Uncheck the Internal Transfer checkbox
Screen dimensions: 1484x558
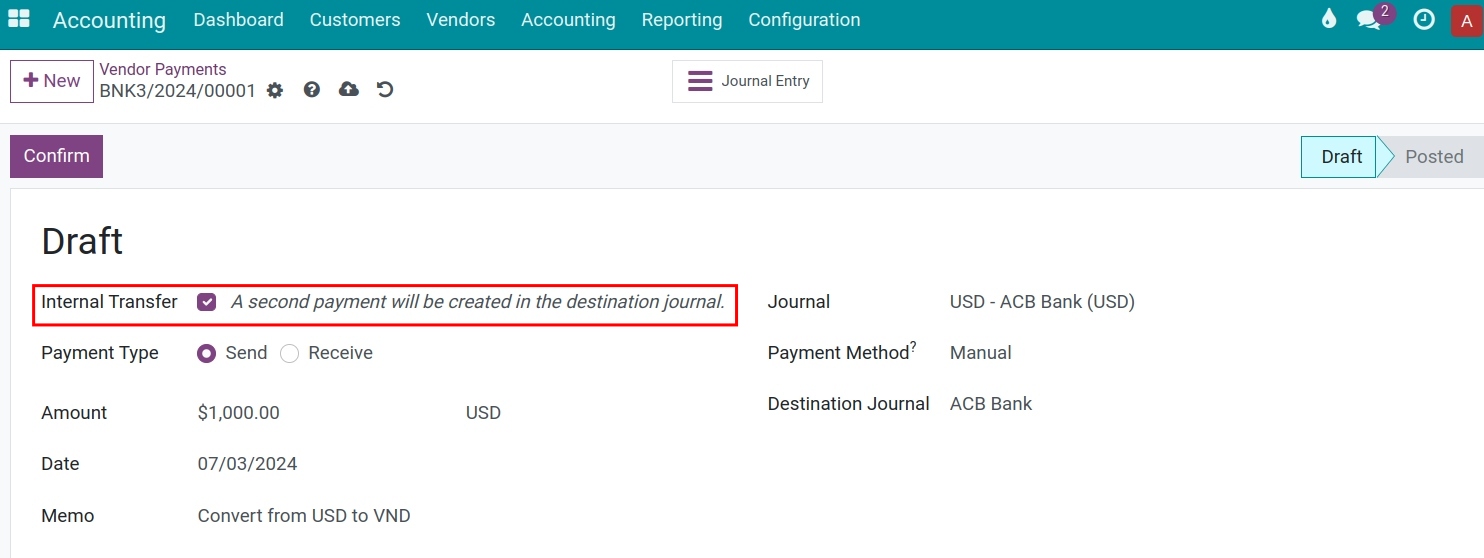click(x=207, y=302)
